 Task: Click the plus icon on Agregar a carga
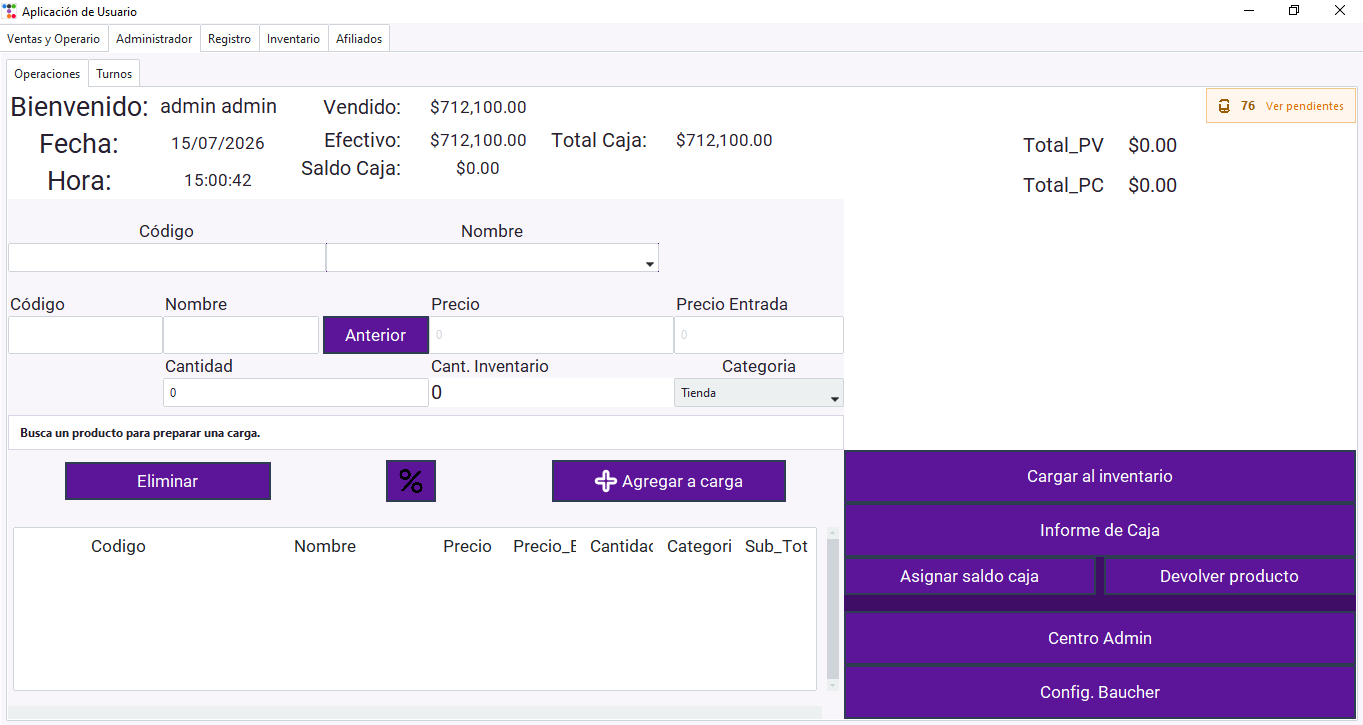point(606,481)
